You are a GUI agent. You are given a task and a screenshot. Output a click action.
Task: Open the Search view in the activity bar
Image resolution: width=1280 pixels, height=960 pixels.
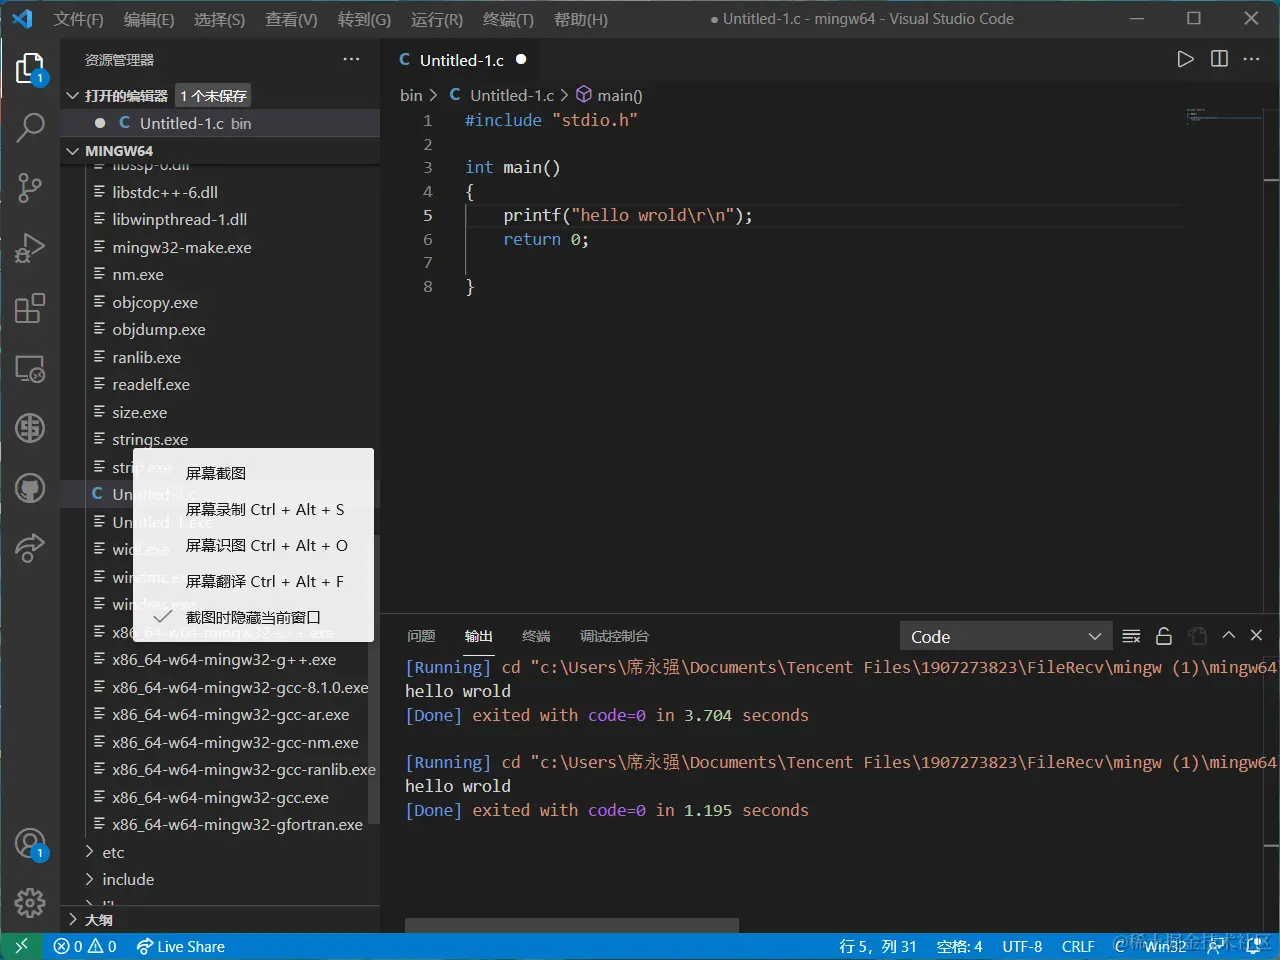(x=30, y=127)
